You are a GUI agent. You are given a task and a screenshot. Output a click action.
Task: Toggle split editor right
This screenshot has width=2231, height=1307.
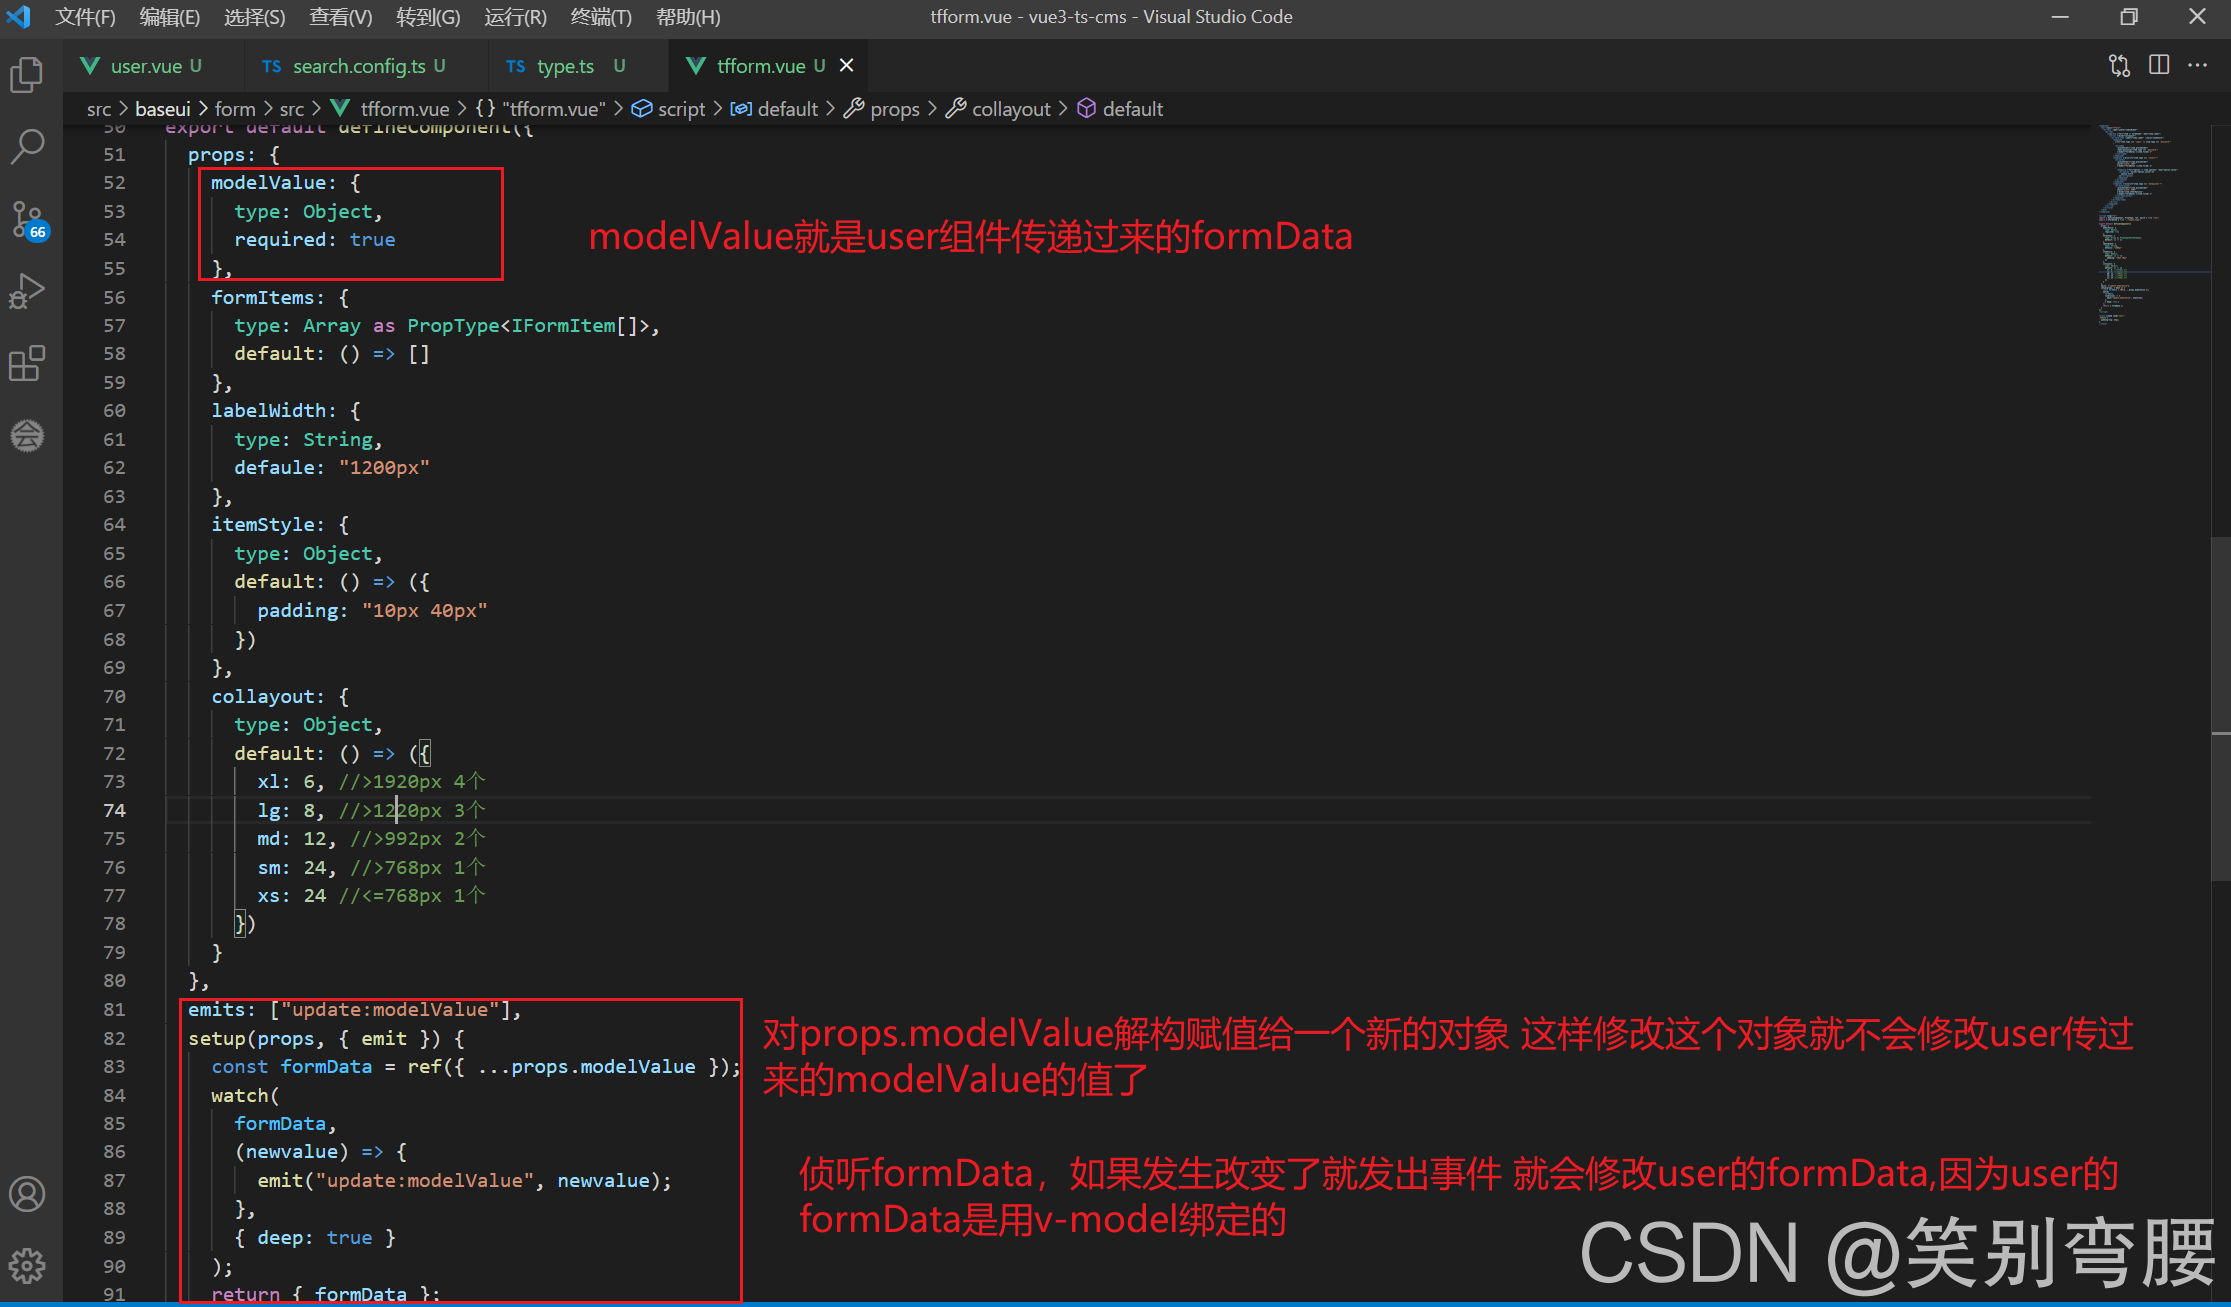click(2159, 66)
